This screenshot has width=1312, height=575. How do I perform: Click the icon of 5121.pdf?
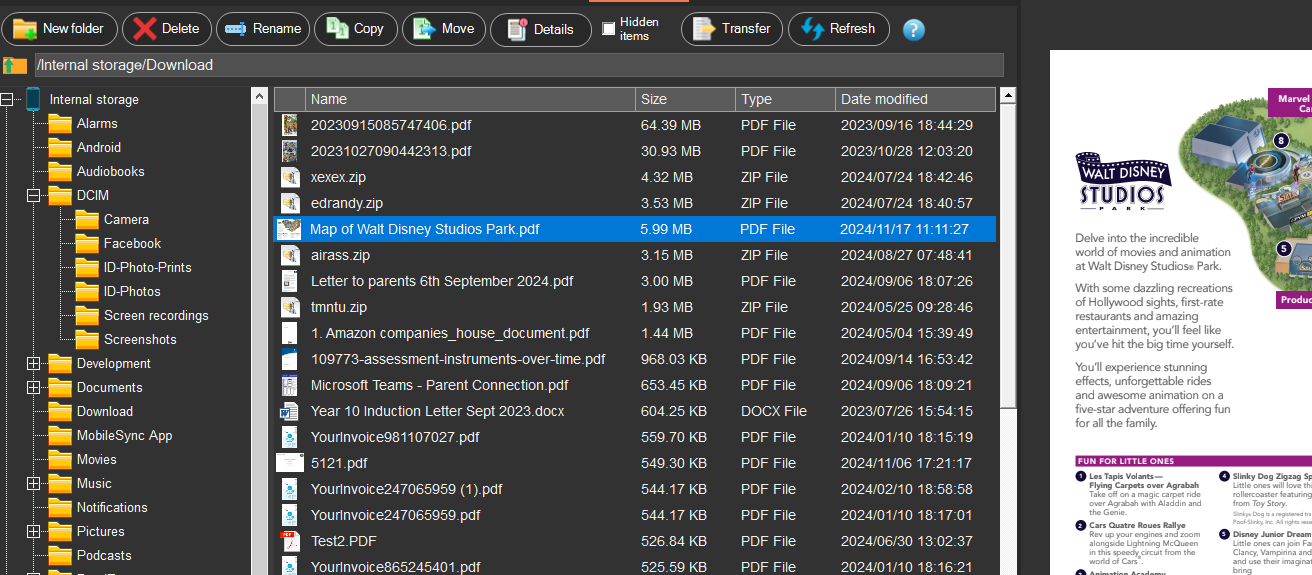tap(290, 463)
